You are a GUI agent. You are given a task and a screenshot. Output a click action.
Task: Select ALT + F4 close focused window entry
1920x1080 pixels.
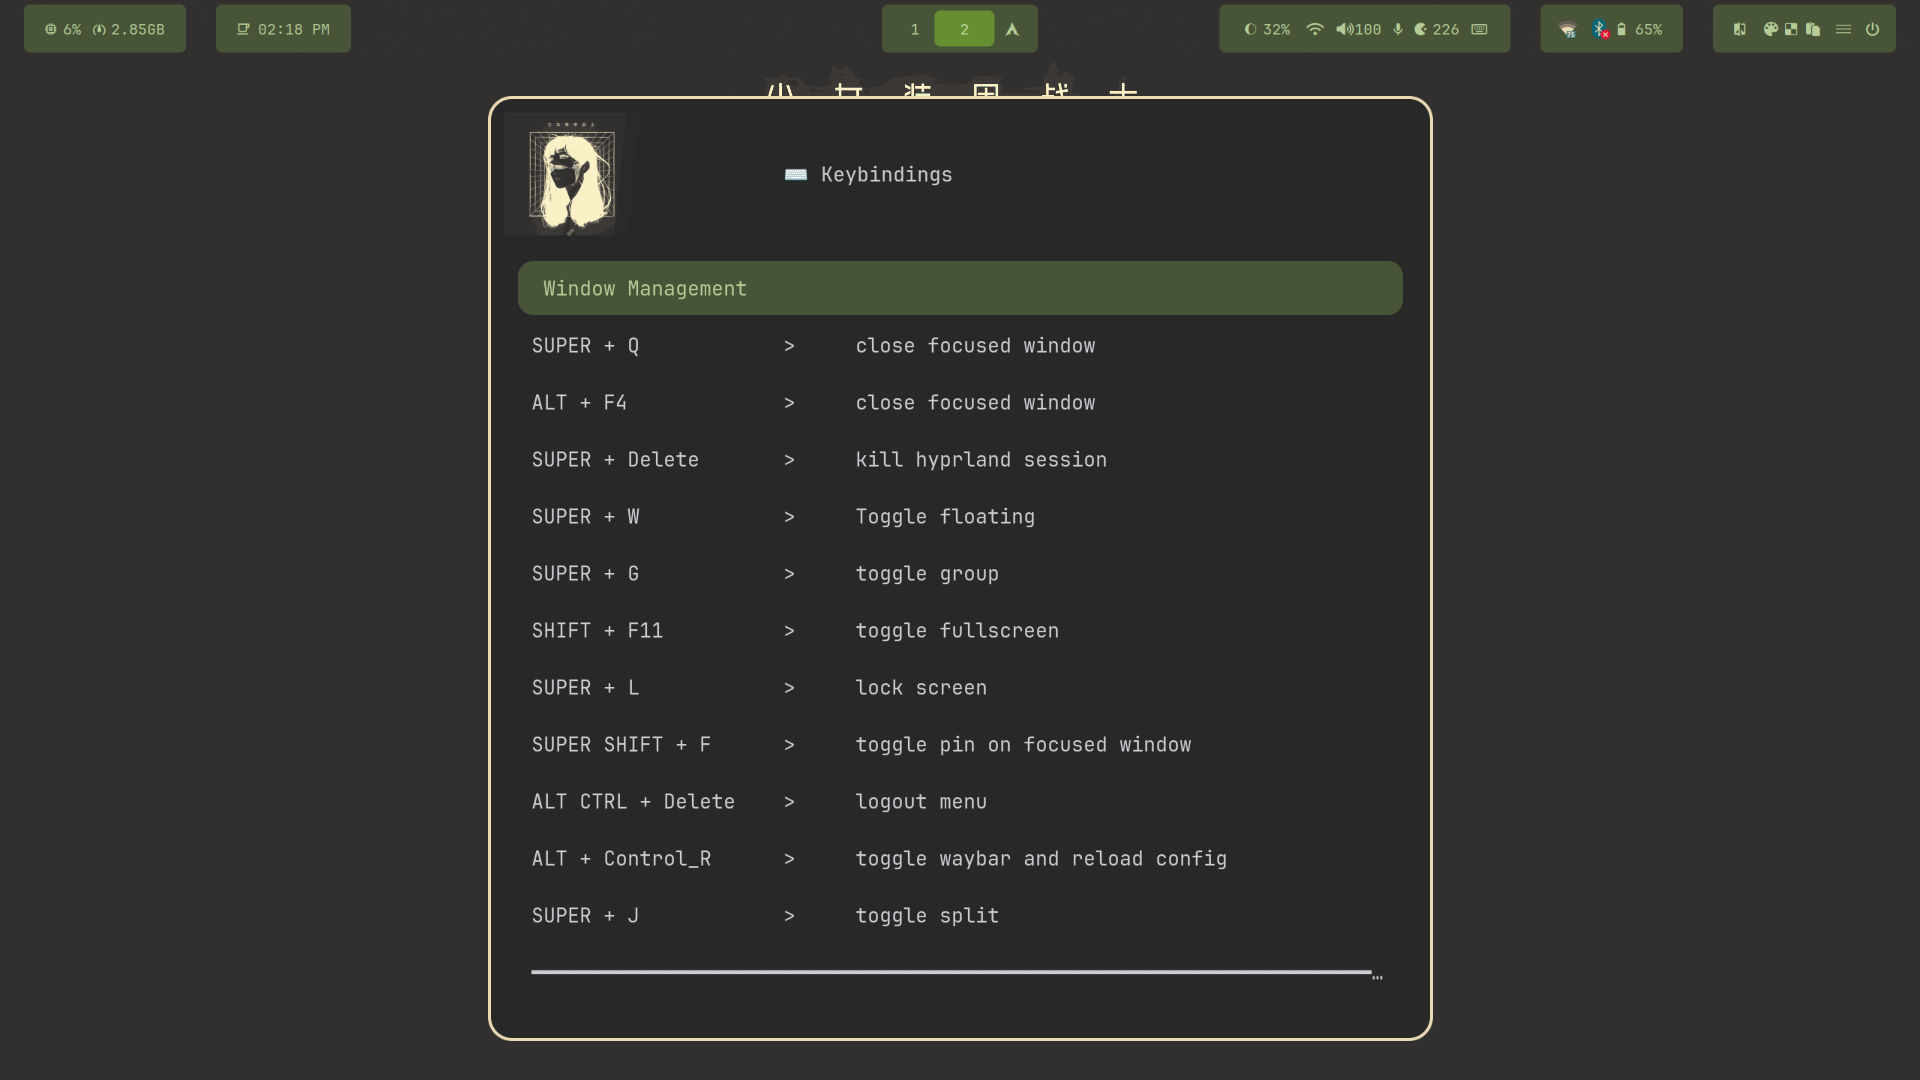click(960, 402)
